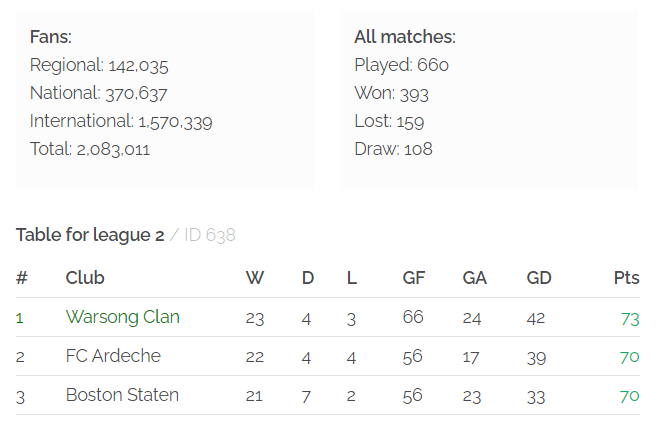Open the FC Ardeche club page
669x422 pixels.
coord(113,356)
